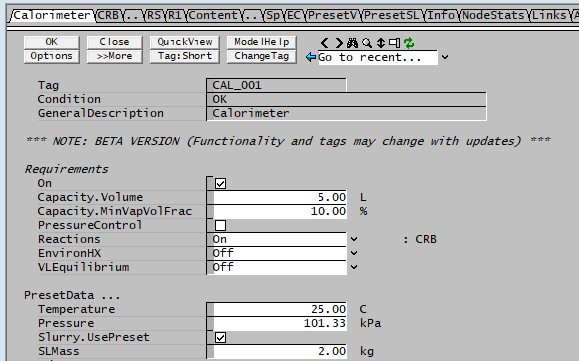This screenshot has height=361, width=579.
Task: Click the C unit next to Temperature
Action: tap(363, 309)
